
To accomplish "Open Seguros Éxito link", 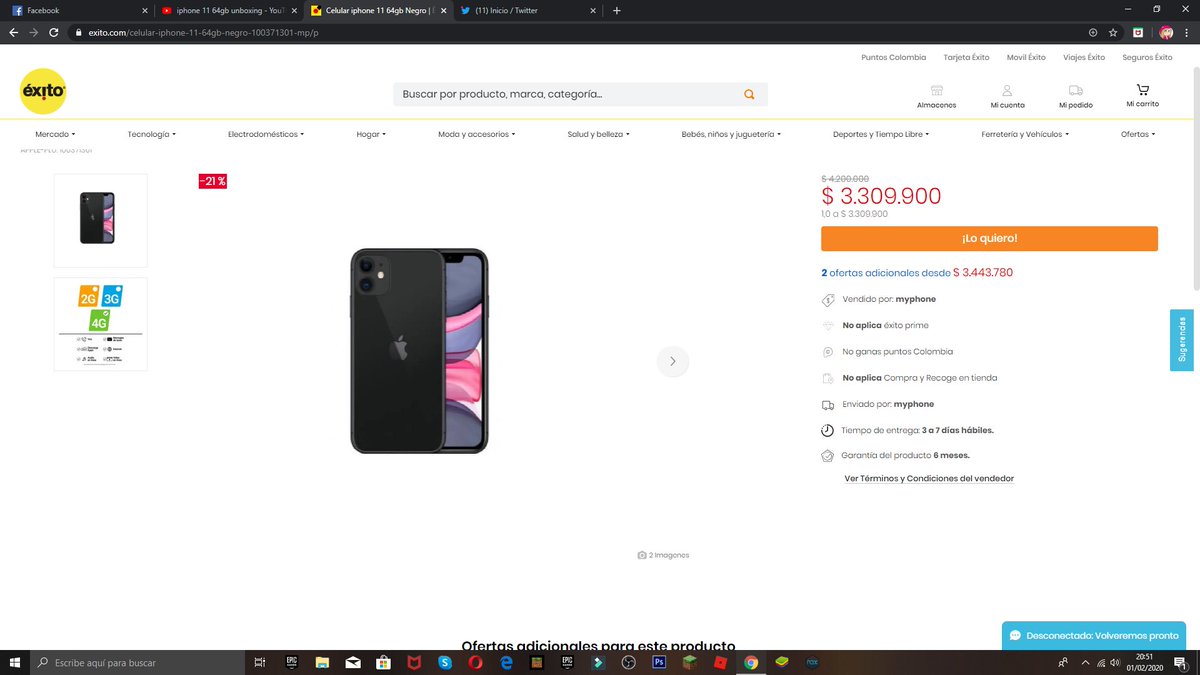I will pyautogui.click(x=1147, y=57).
